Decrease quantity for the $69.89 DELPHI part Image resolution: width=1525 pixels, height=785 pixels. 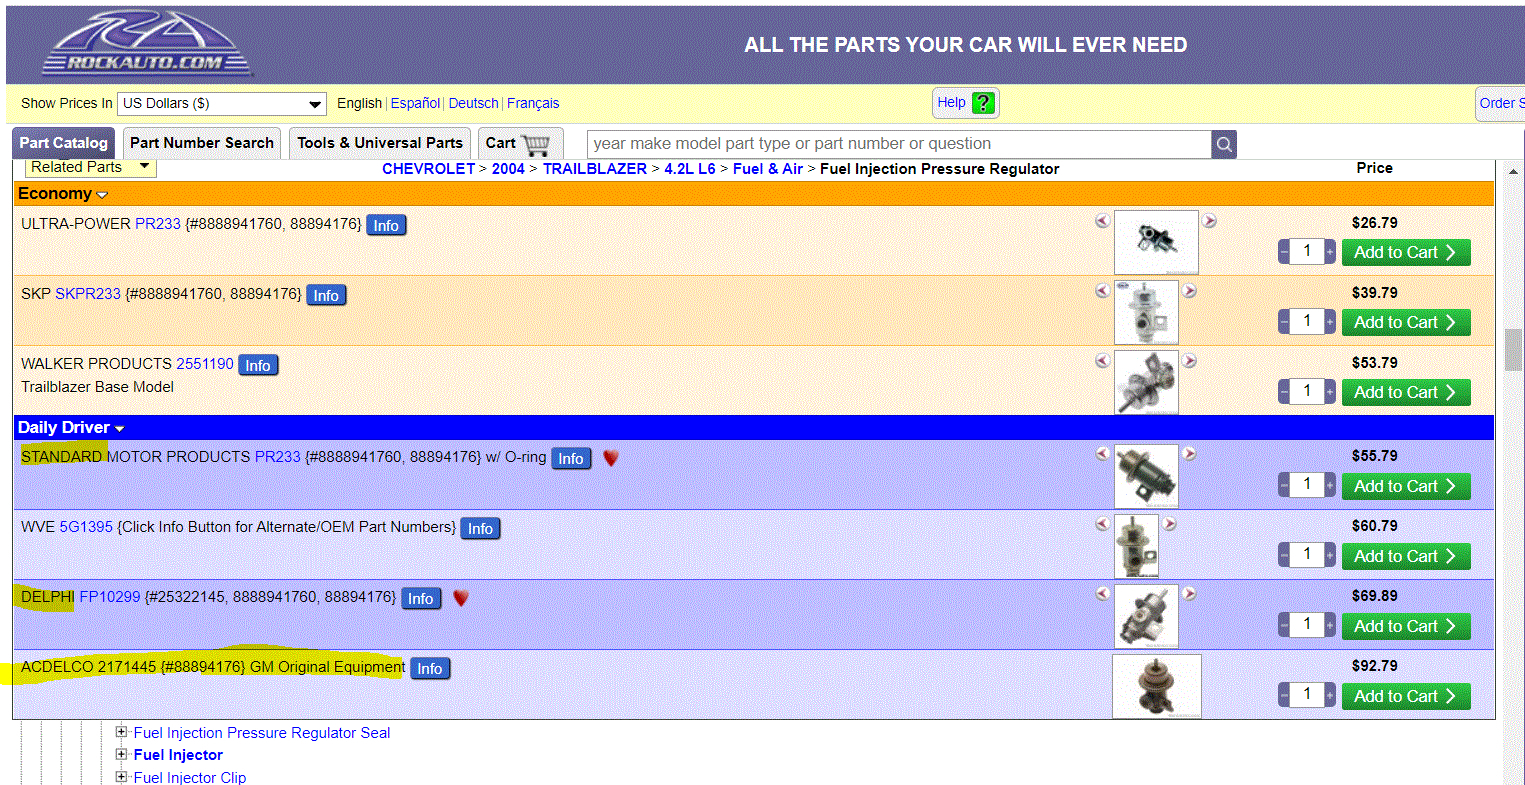point(1284,626)
